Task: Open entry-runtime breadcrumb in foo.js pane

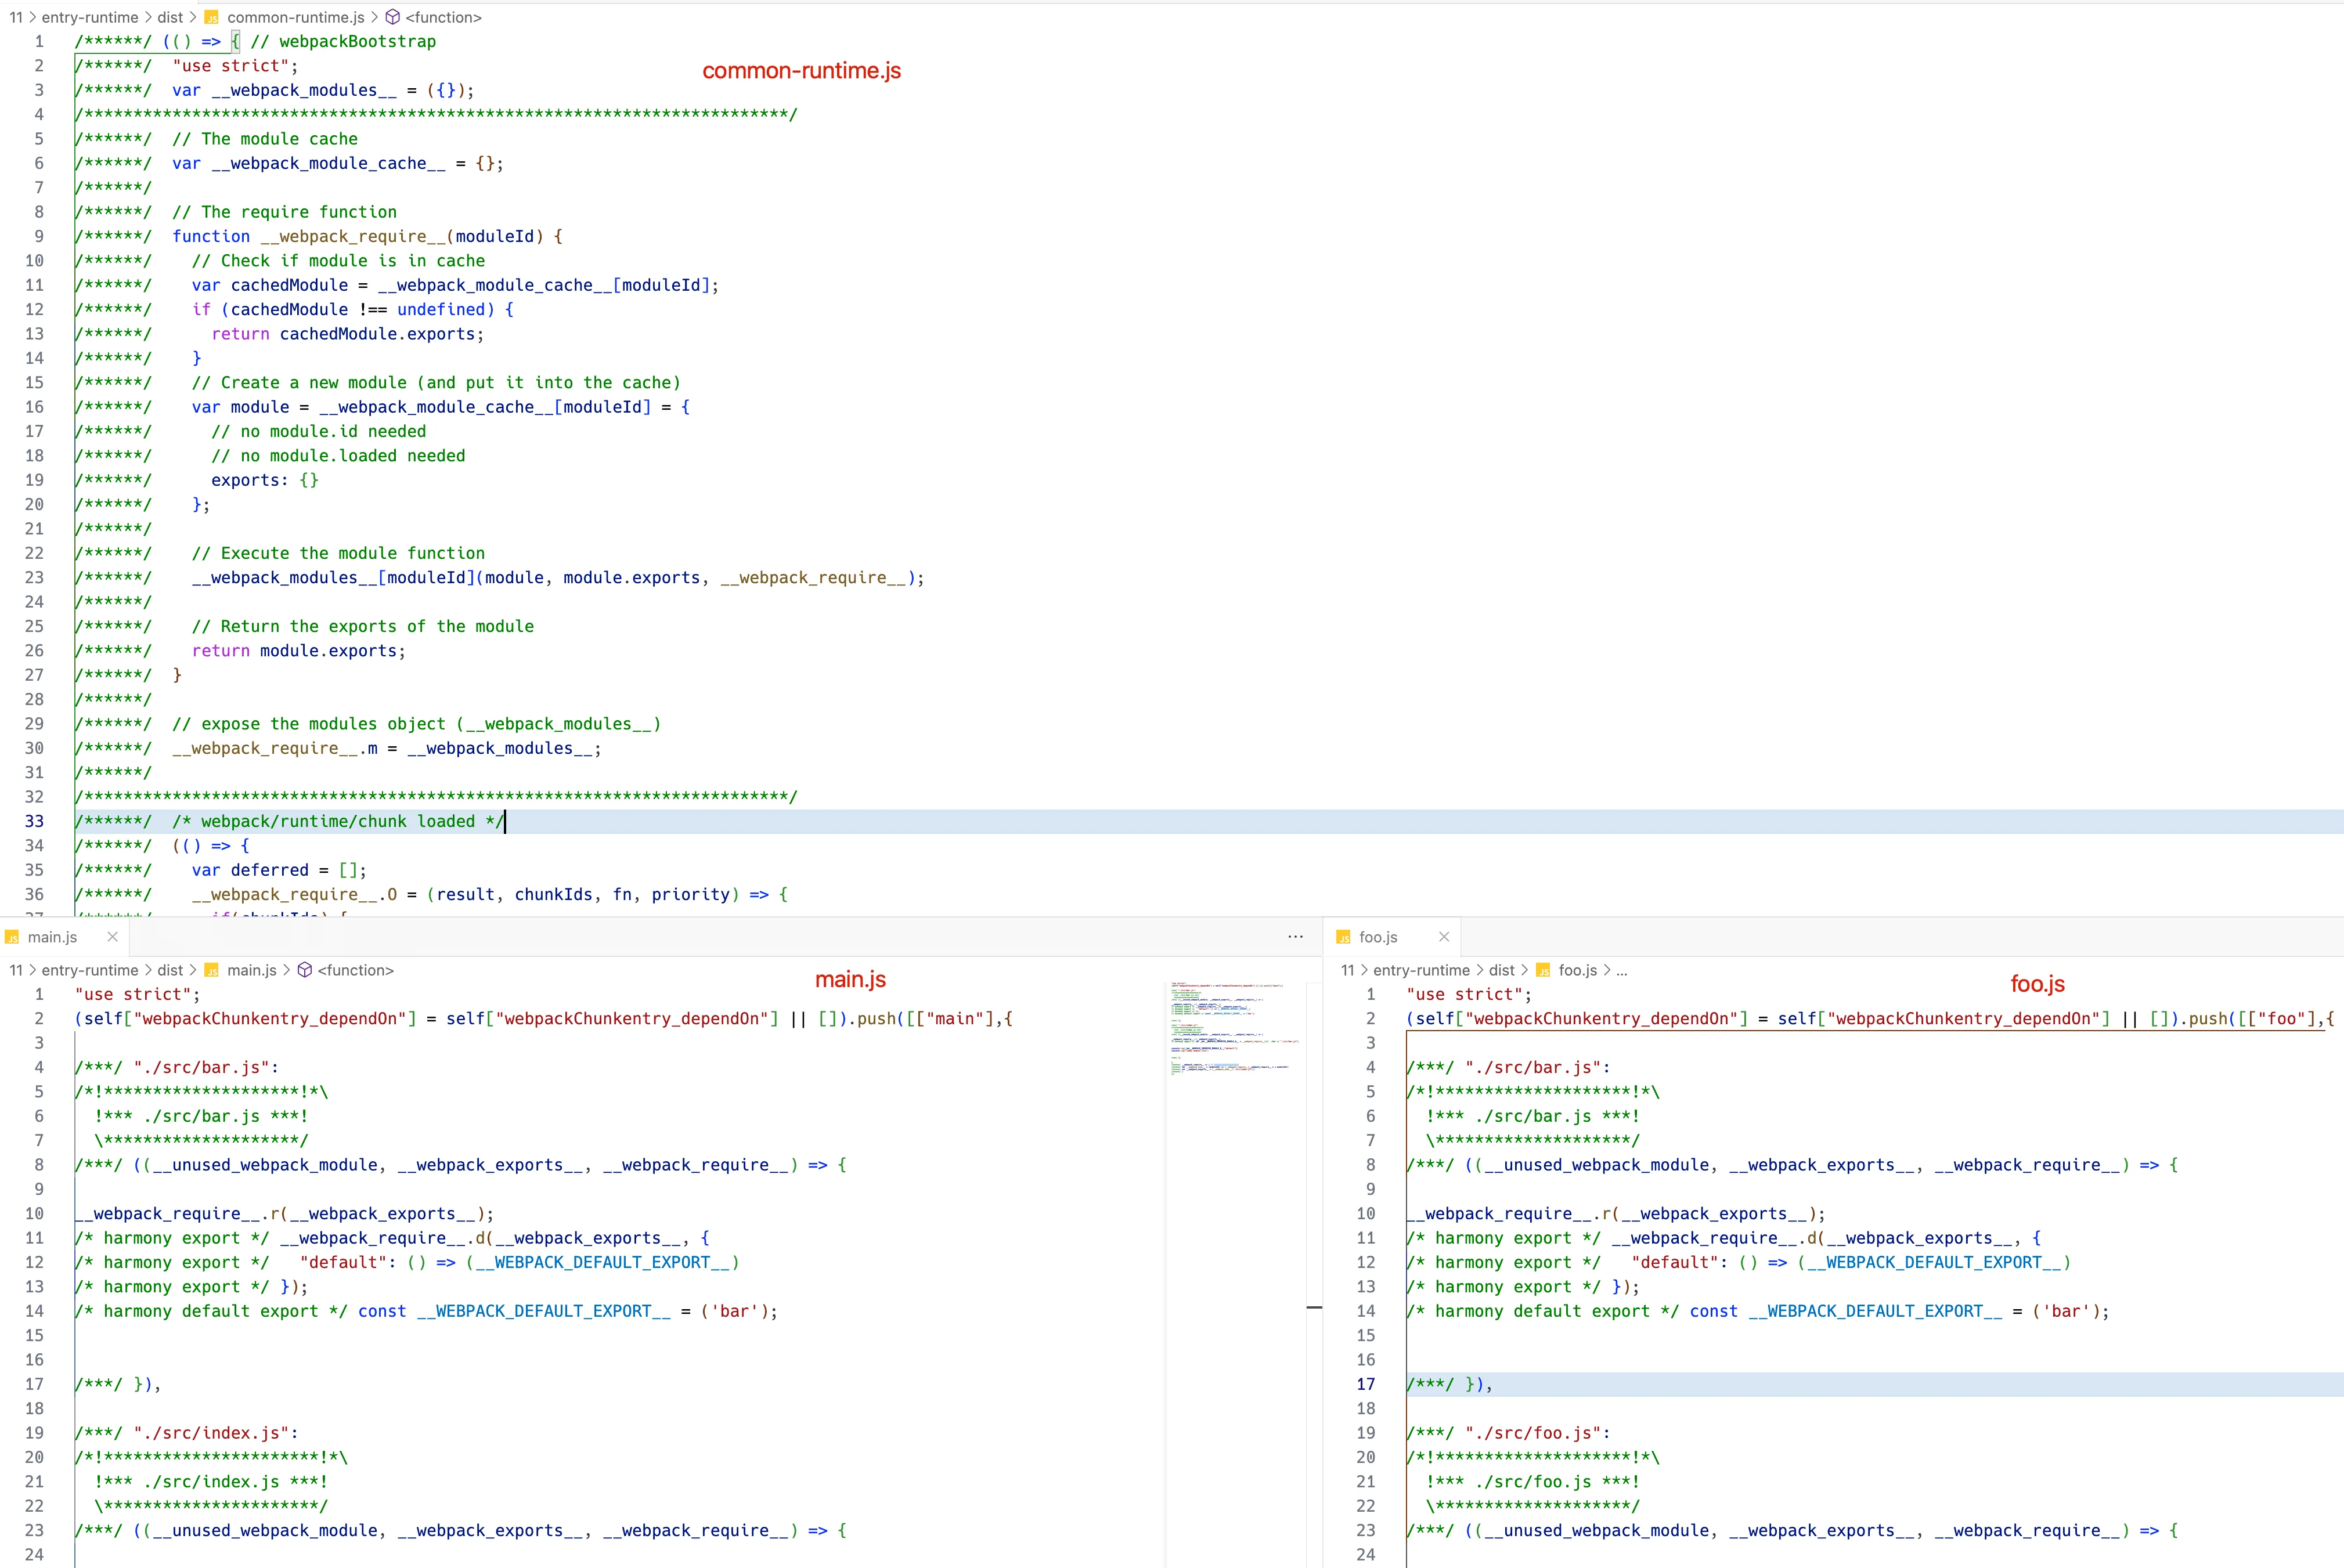Action: pos(1421,970)
